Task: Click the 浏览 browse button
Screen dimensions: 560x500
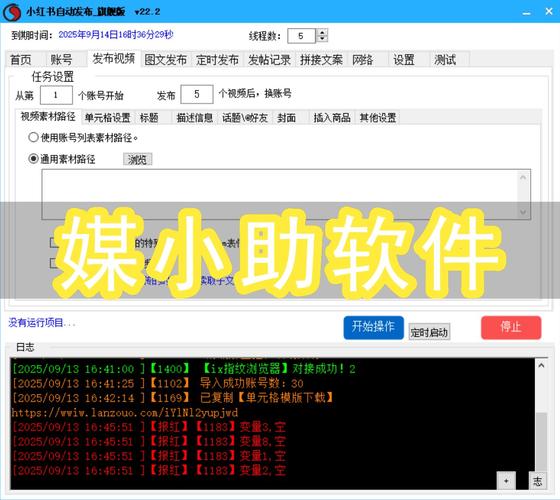Action: (138, 159)
